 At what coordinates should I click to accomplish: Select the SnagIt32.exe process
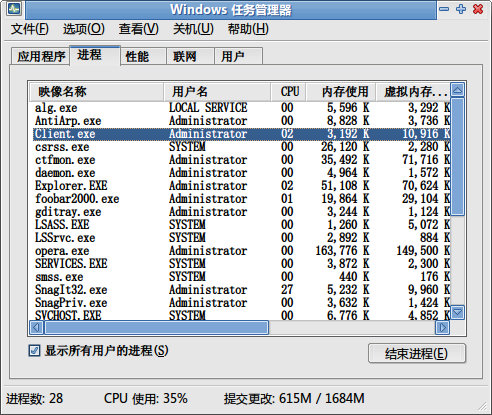click(241, 290)
